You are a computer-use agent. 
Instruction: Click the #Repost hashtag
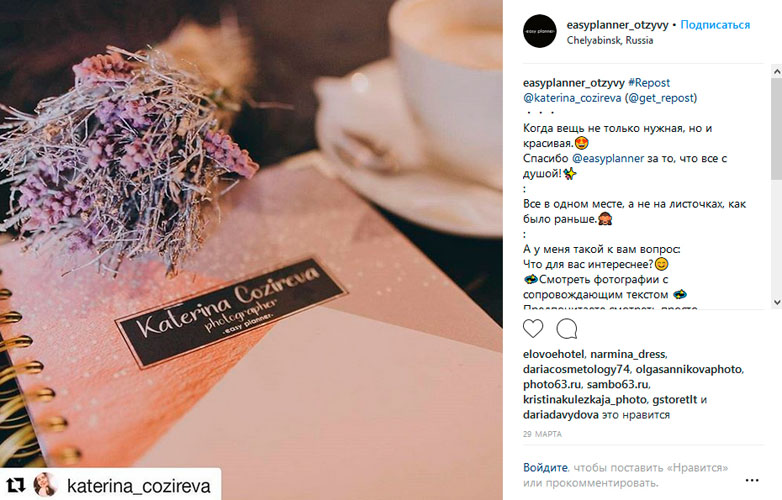649,83
